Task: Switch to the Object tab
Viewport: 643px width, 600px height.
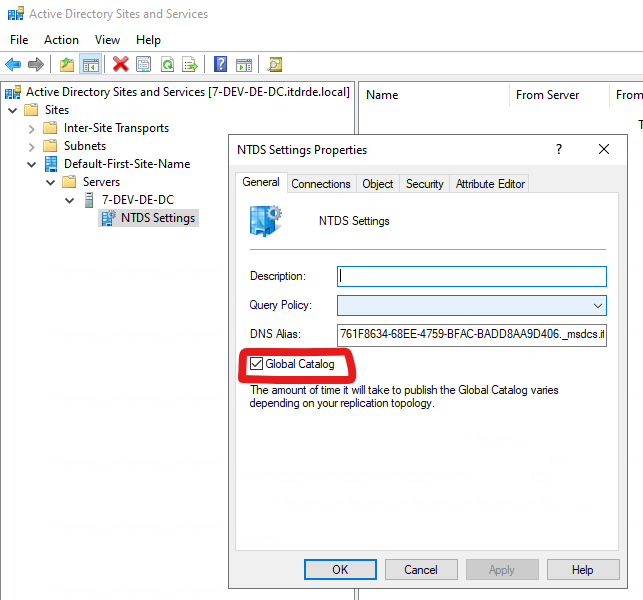Action: tap(377, 184)
